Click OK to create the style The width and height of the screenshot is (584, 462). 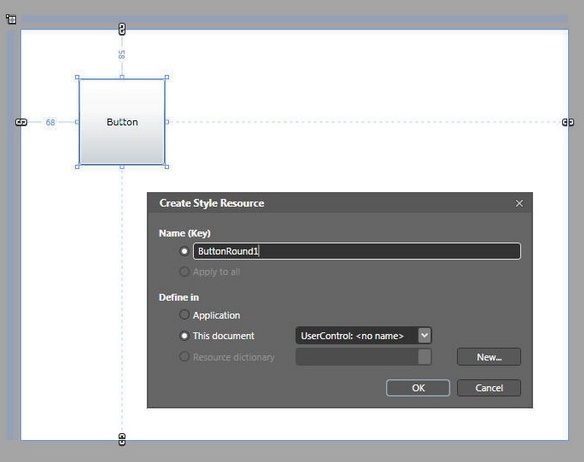coord(418,388)
